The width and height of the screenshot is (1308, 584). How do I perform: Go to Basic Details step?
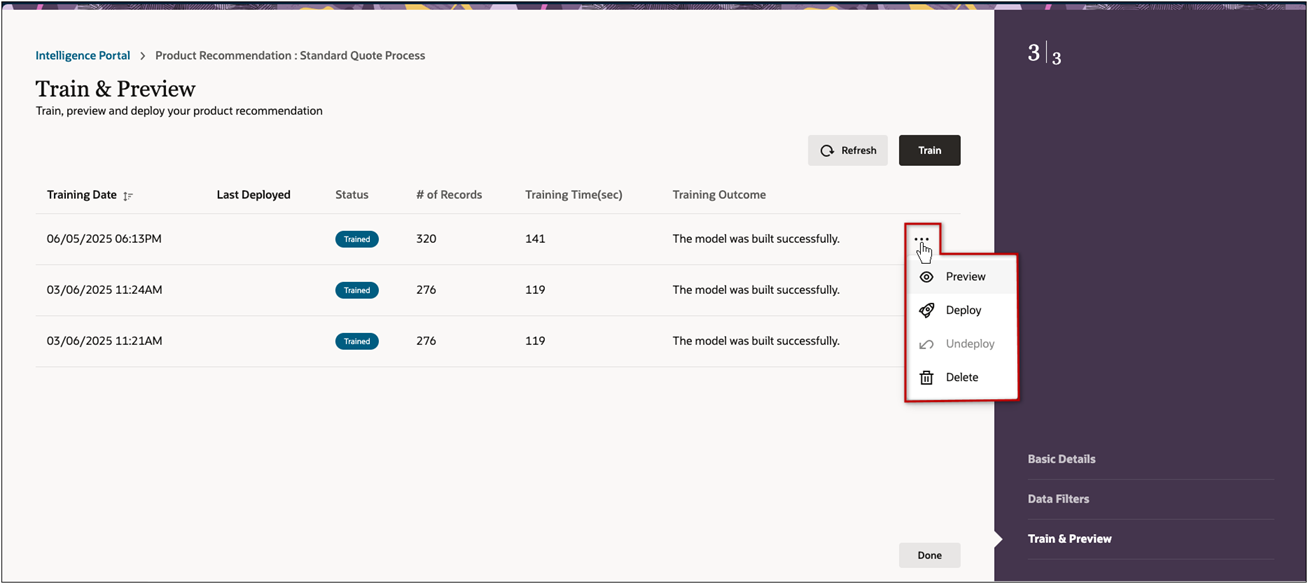[1061, 459]
